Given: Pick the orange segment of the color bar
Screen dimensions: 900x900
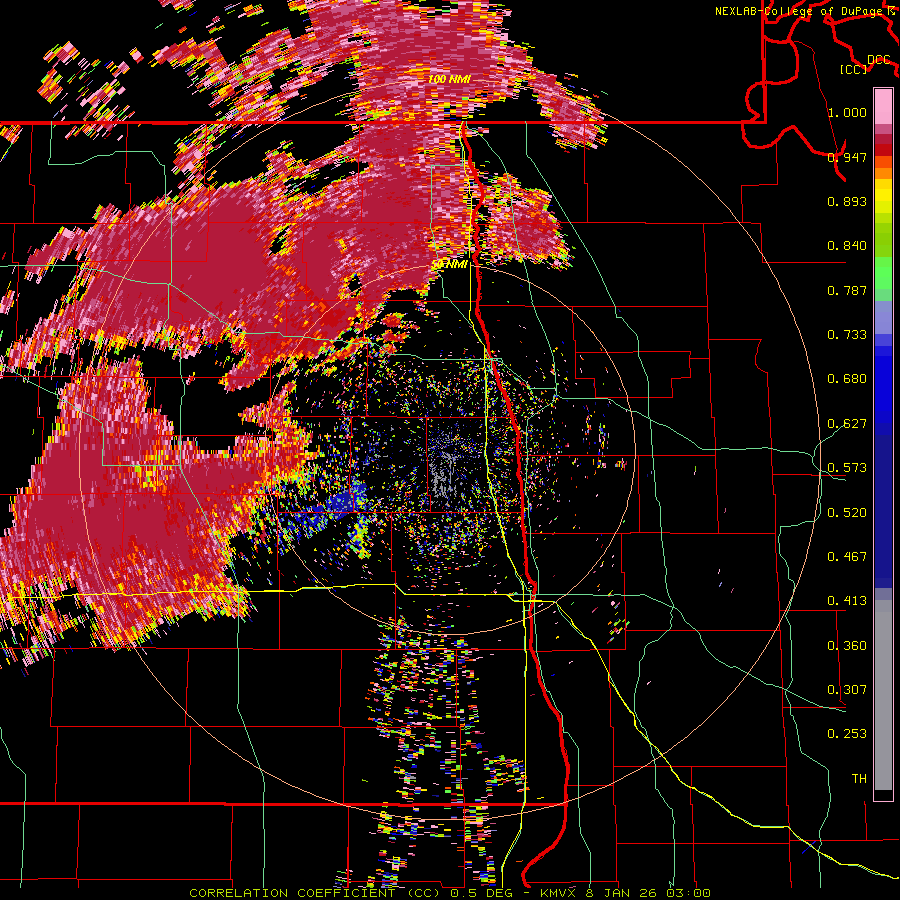Looking at the screenshot, I should click(x=883, y=172).
